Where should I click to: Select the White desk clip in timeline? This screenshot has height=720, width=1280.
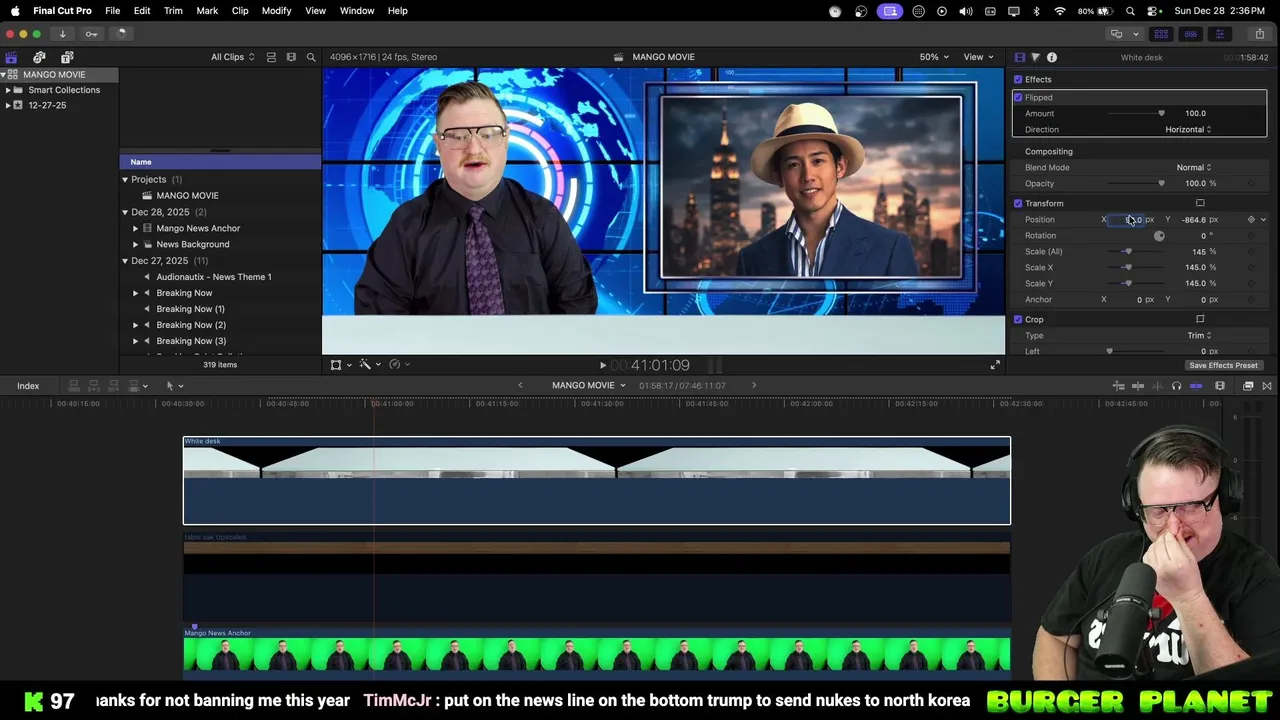coord(597,480)
